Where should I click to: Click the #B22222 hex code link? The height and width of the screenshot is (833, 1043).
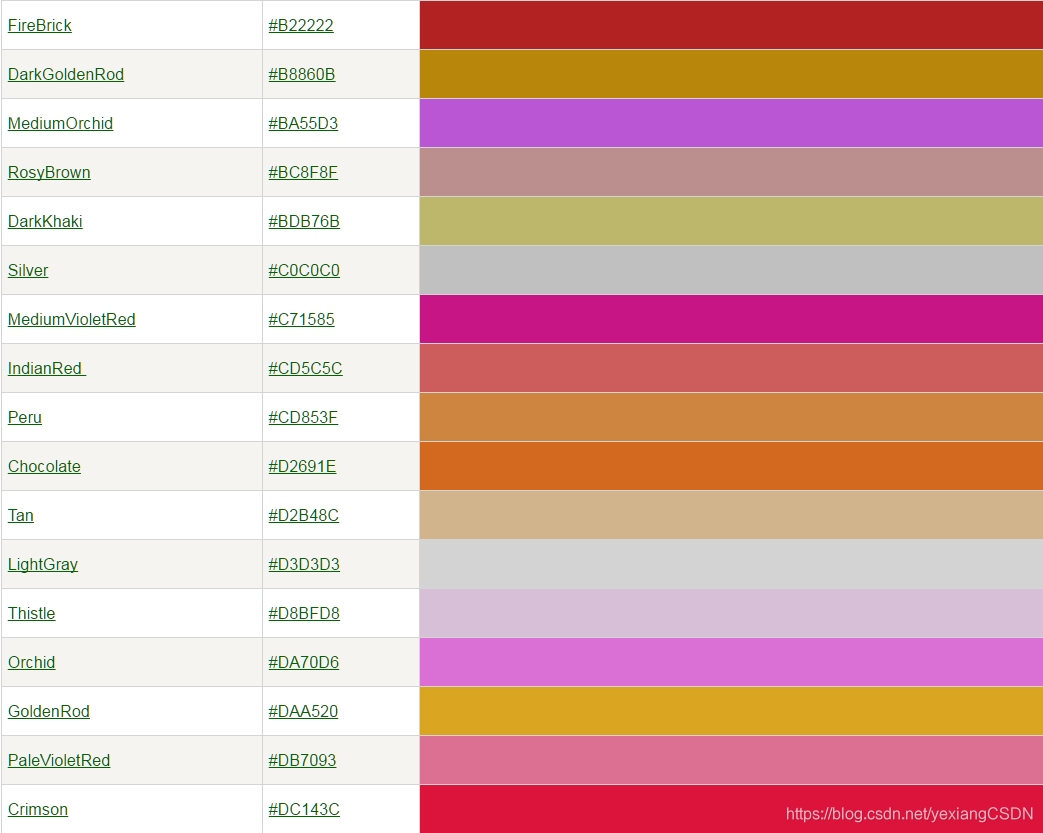tap(301, 25)
